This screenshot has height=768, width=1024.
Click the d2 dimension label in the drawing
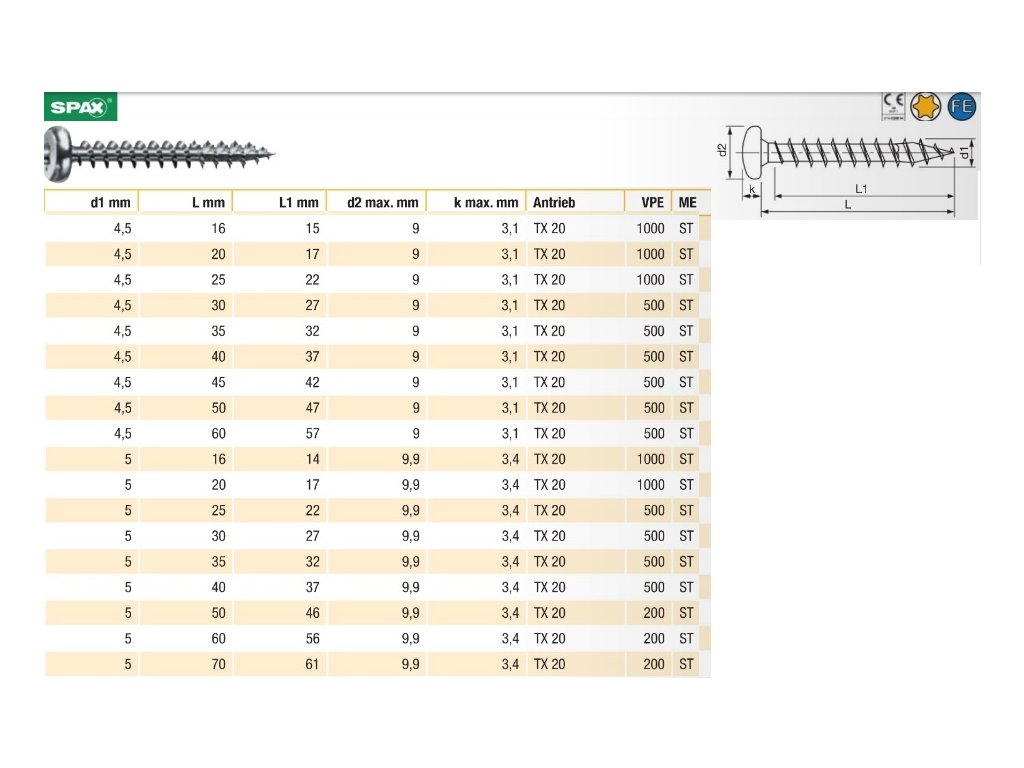click(721, 151)
